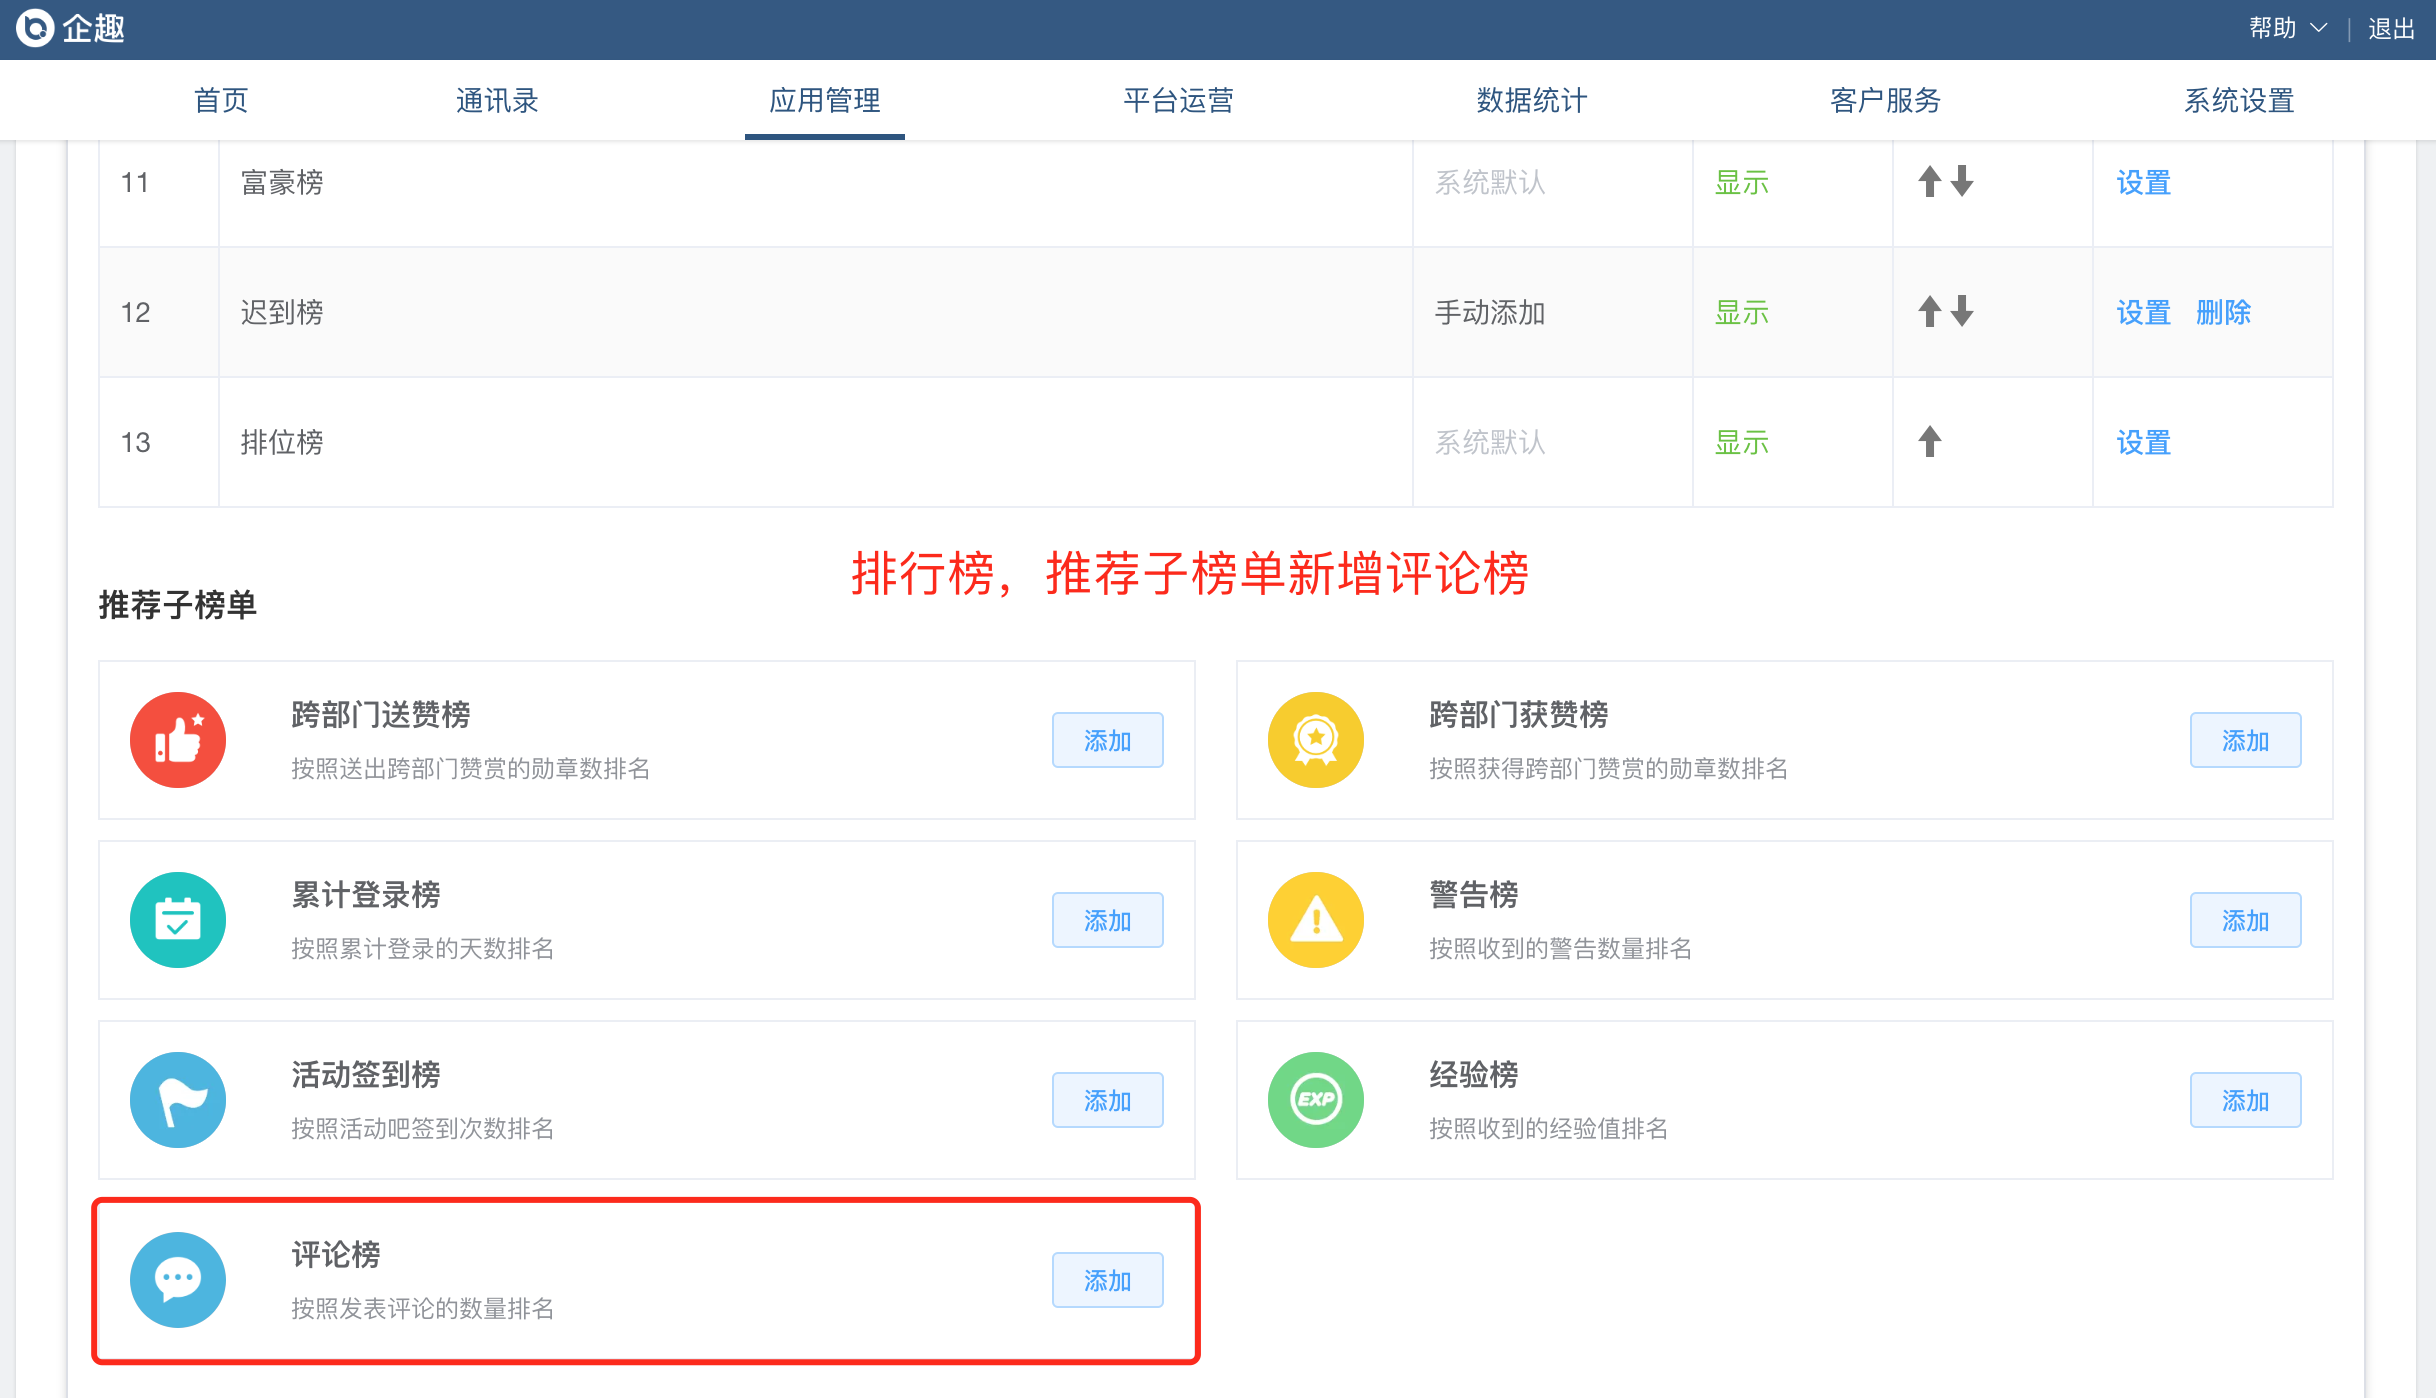Toggle 显示 status for 迟到榜
The image size is (2436, 1398).
coord(1741,312)
